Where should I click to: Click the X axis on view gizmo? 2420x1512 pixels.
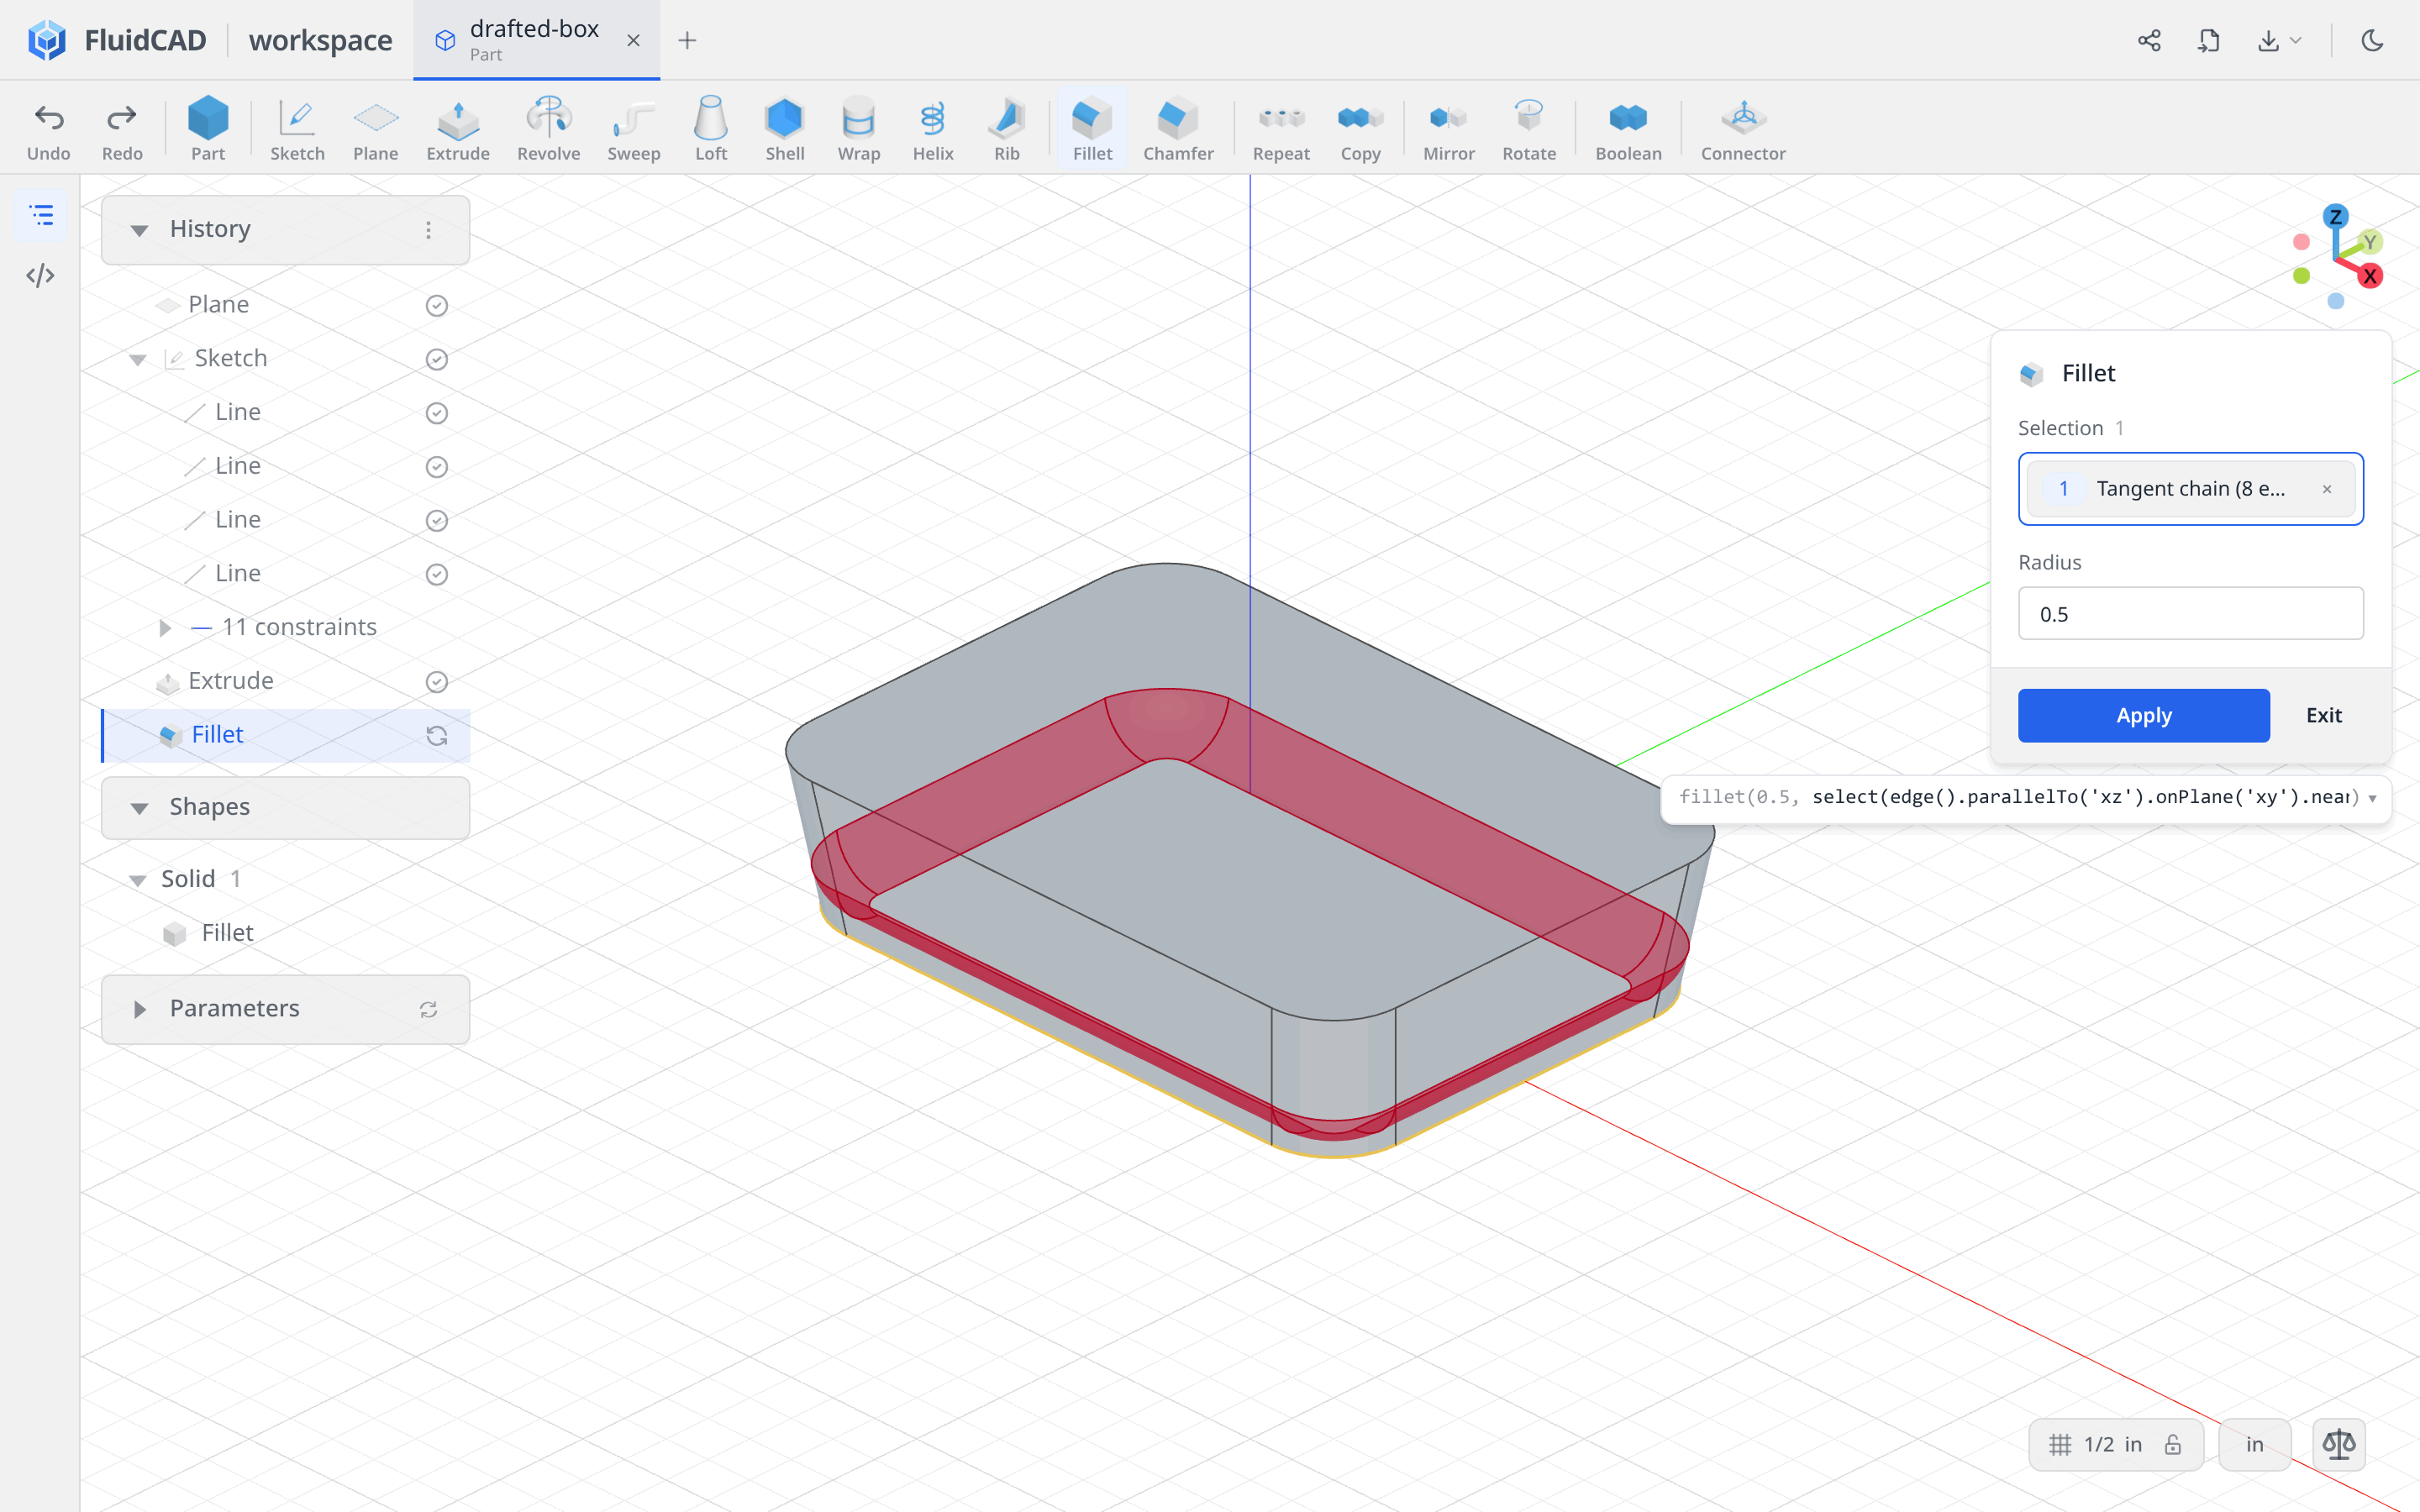[x=2369, y=276]
